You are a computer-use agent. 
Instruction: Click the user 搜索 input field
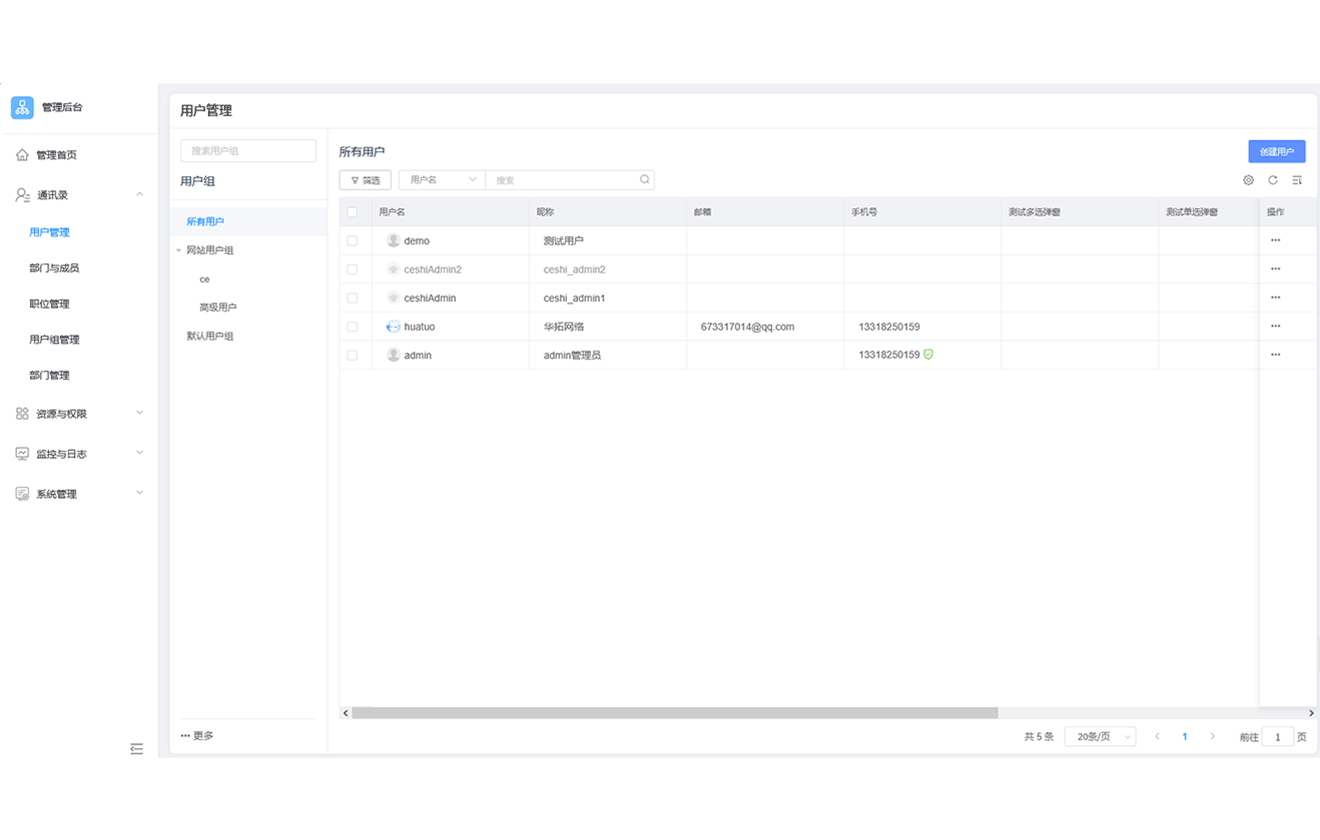click(570, 180)
